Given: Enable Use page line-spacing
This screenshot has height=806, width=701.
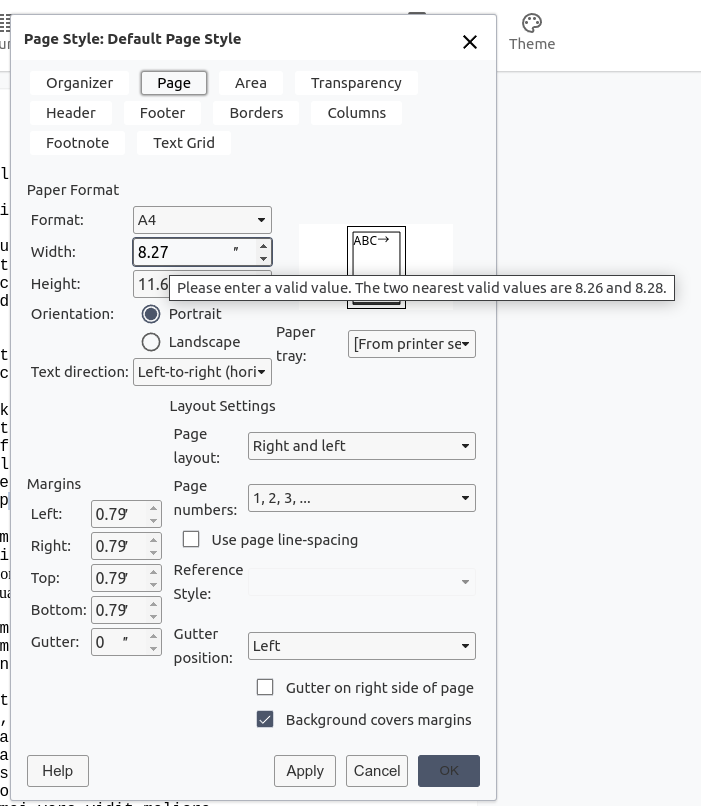Looking at the screenshot, I should coord(190,540).
